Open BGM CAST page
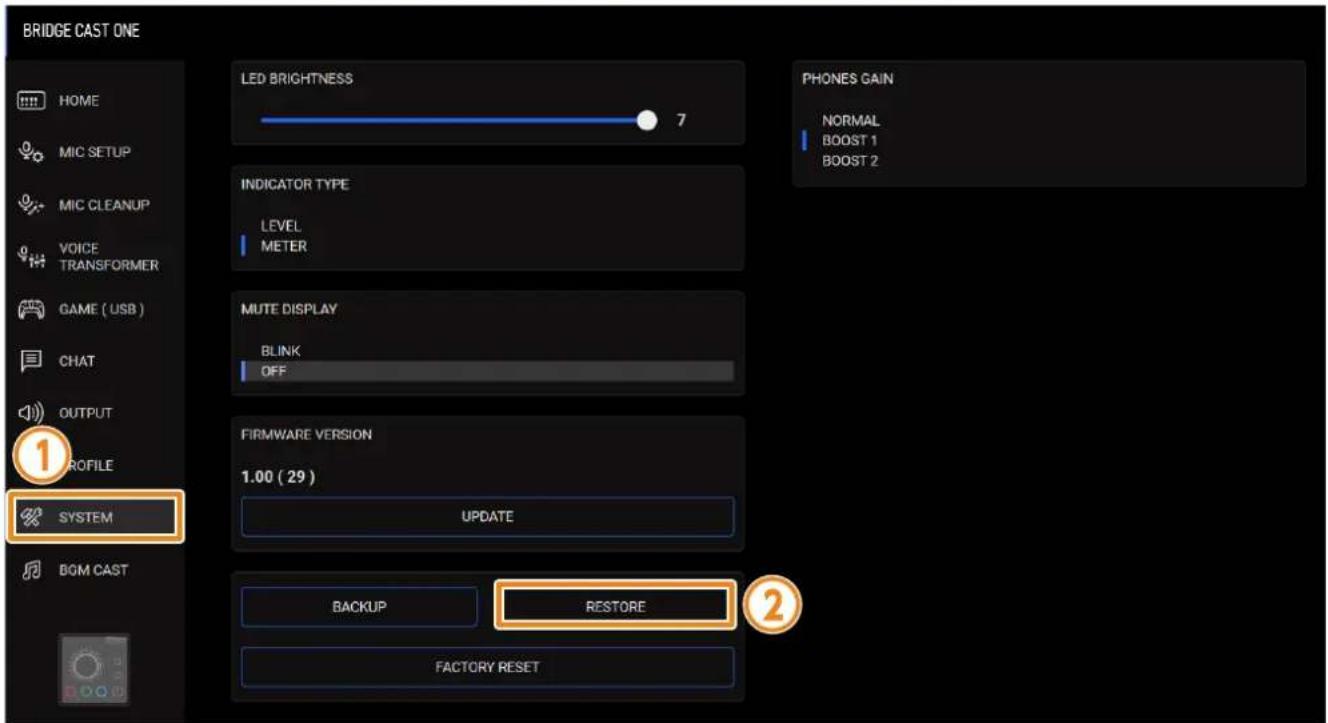 coord(92,570)
